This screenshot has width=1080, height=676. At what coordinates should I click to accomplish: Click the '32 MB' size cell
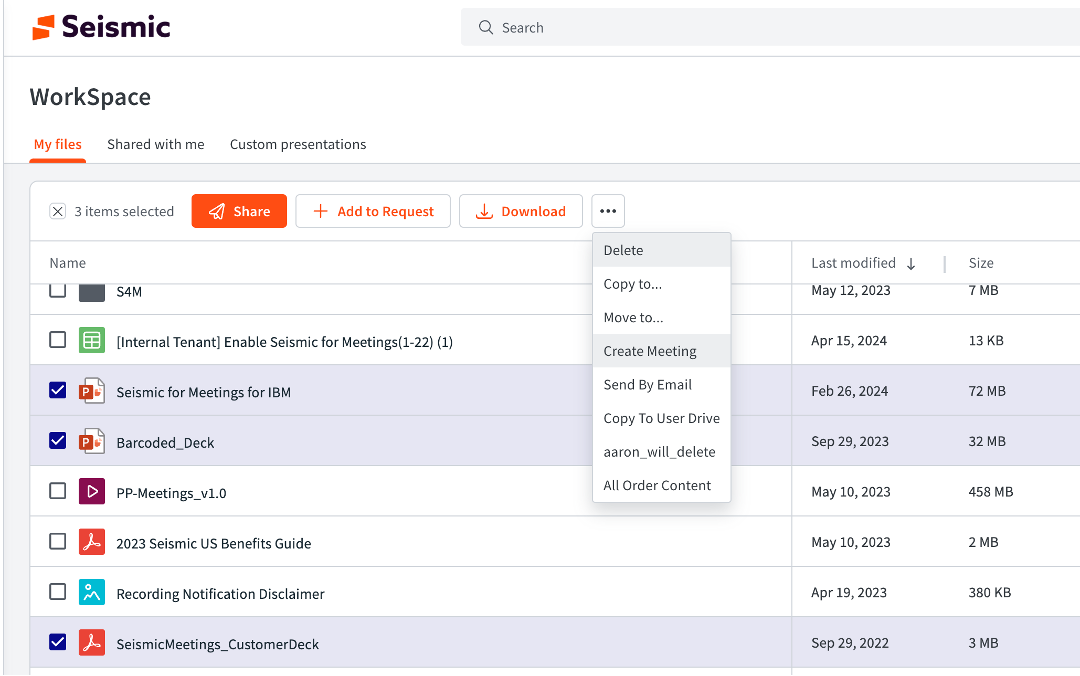[x=987, y=442]
